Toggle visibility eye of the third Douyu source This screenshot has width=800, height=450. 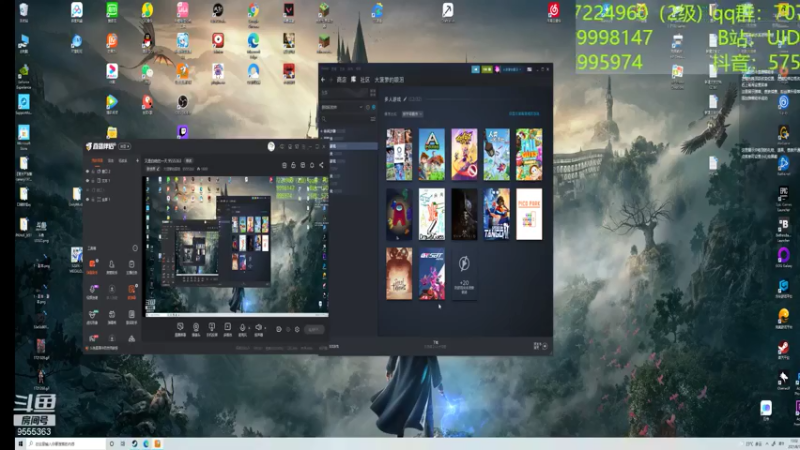[88, 190]
